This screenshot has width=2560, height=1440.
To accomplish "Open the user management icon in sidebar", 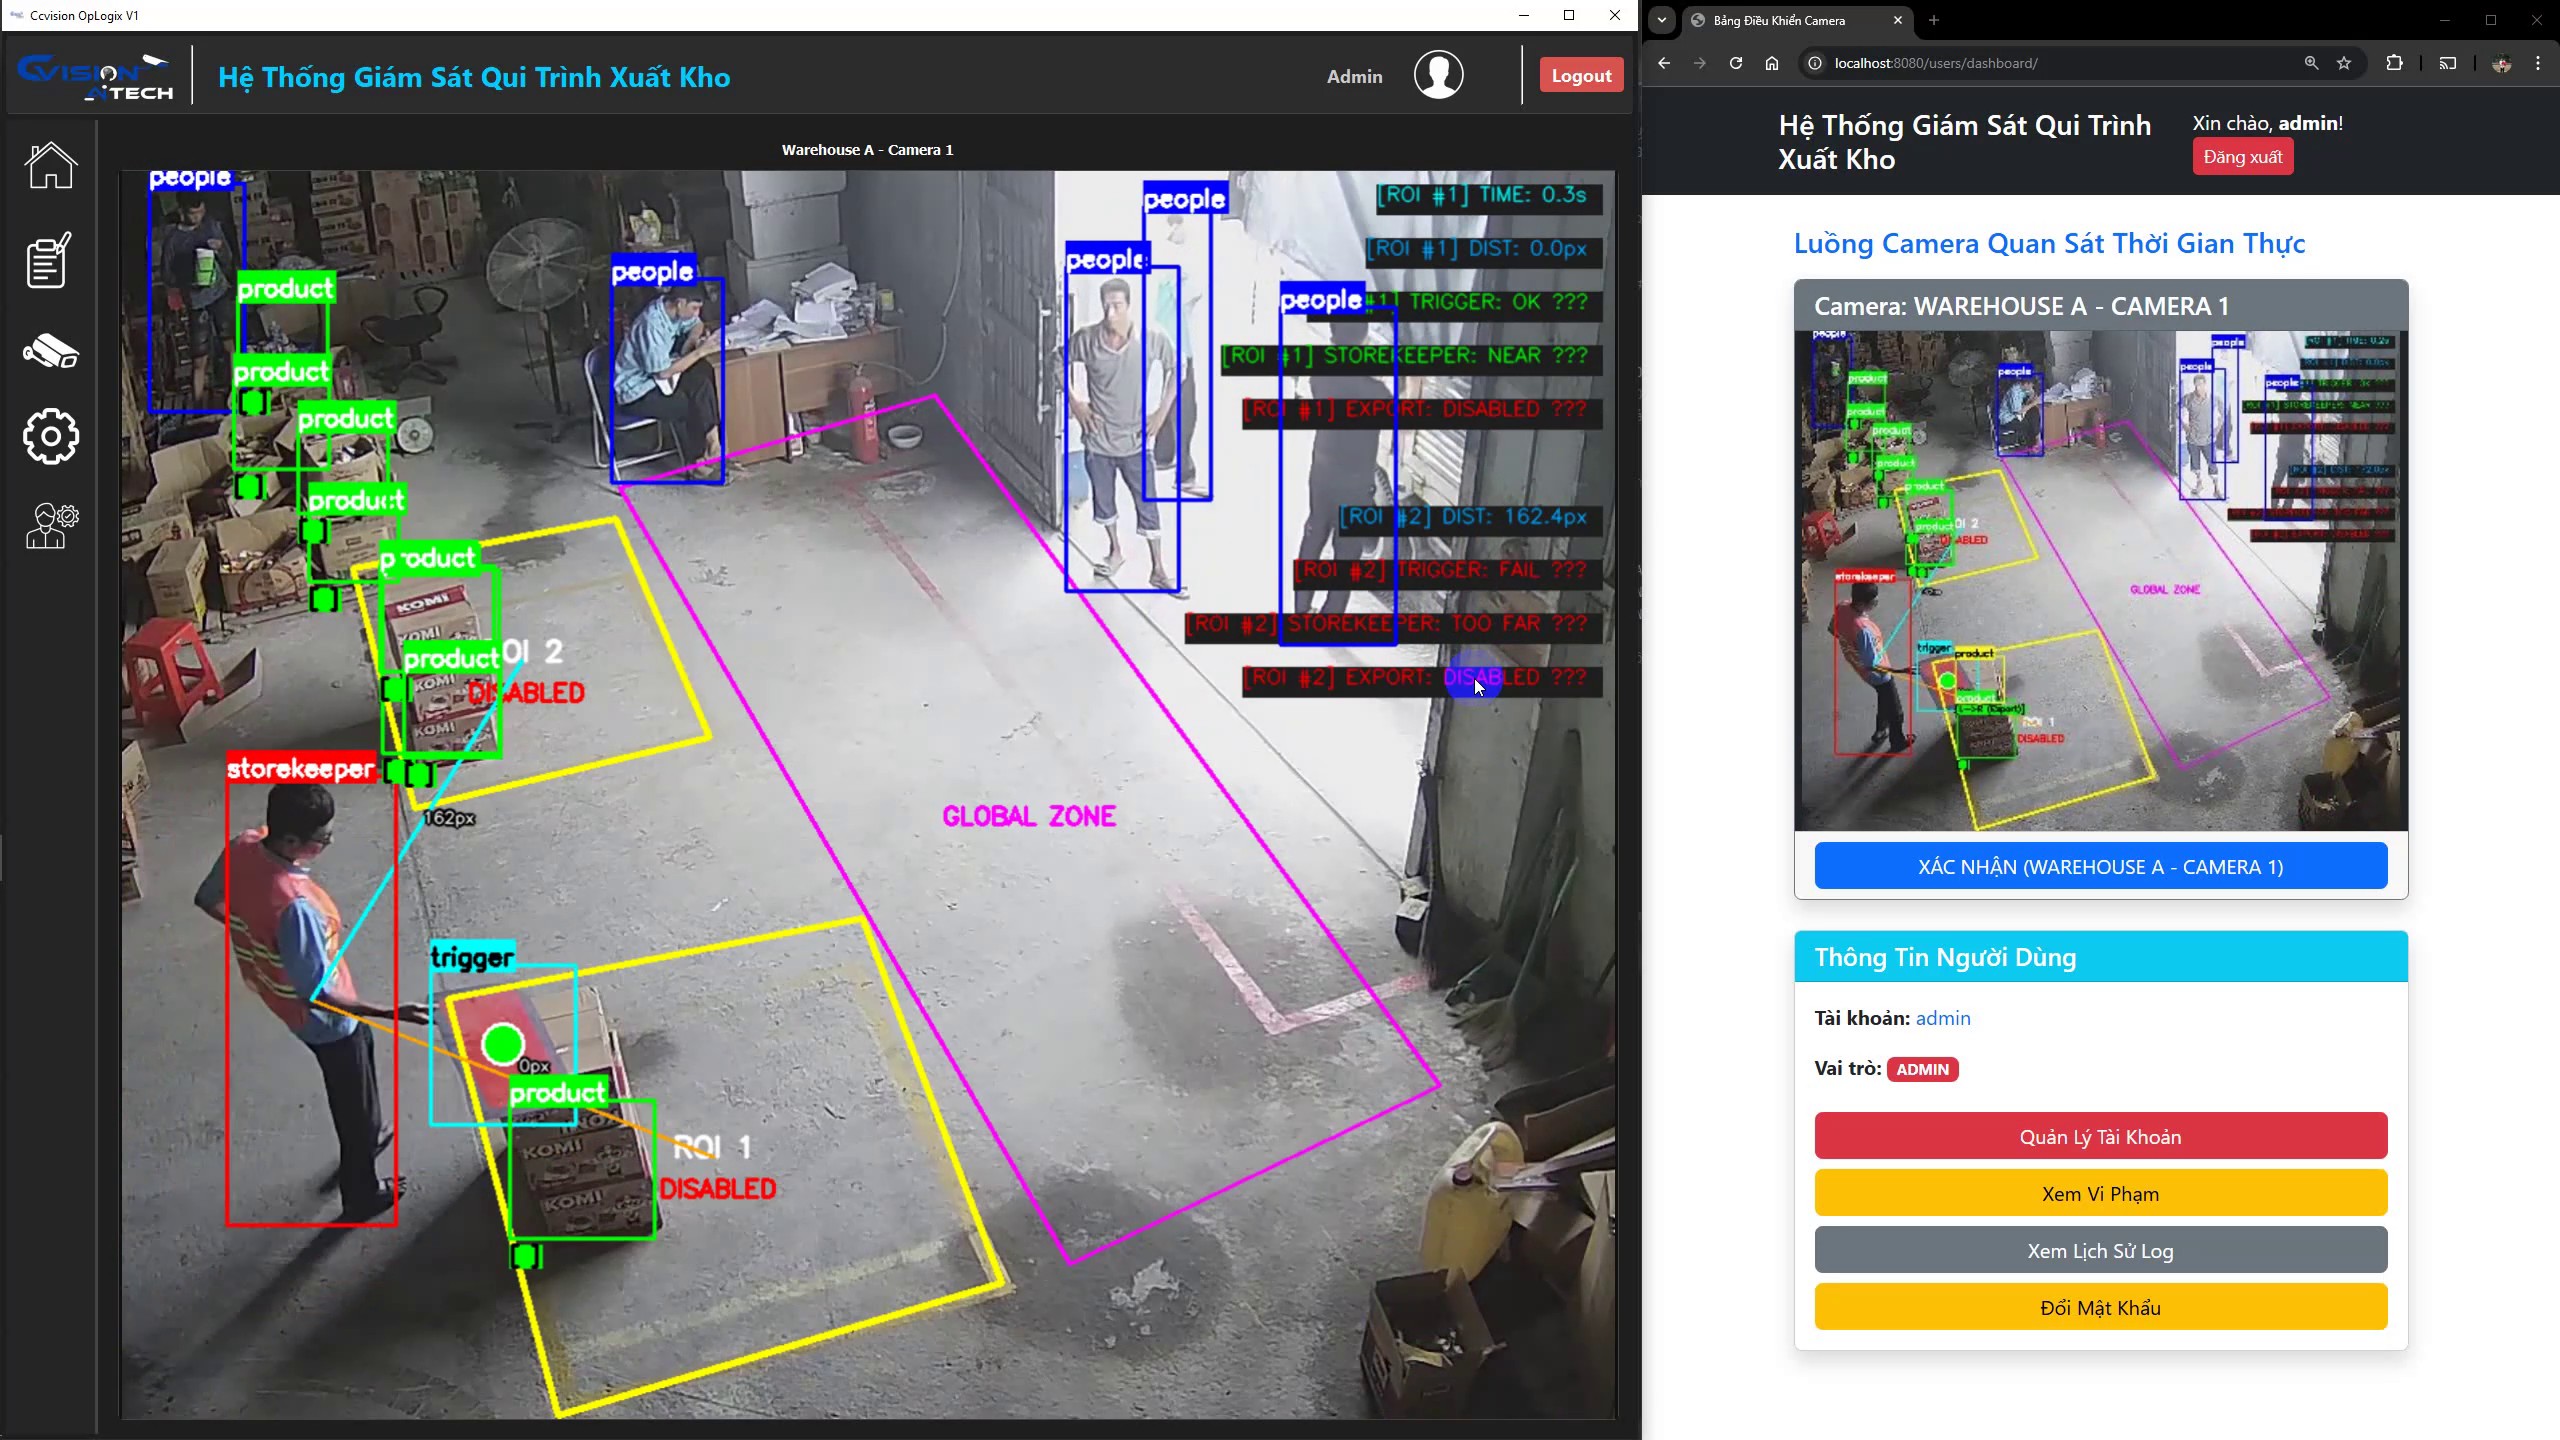I will pos(51,526).
